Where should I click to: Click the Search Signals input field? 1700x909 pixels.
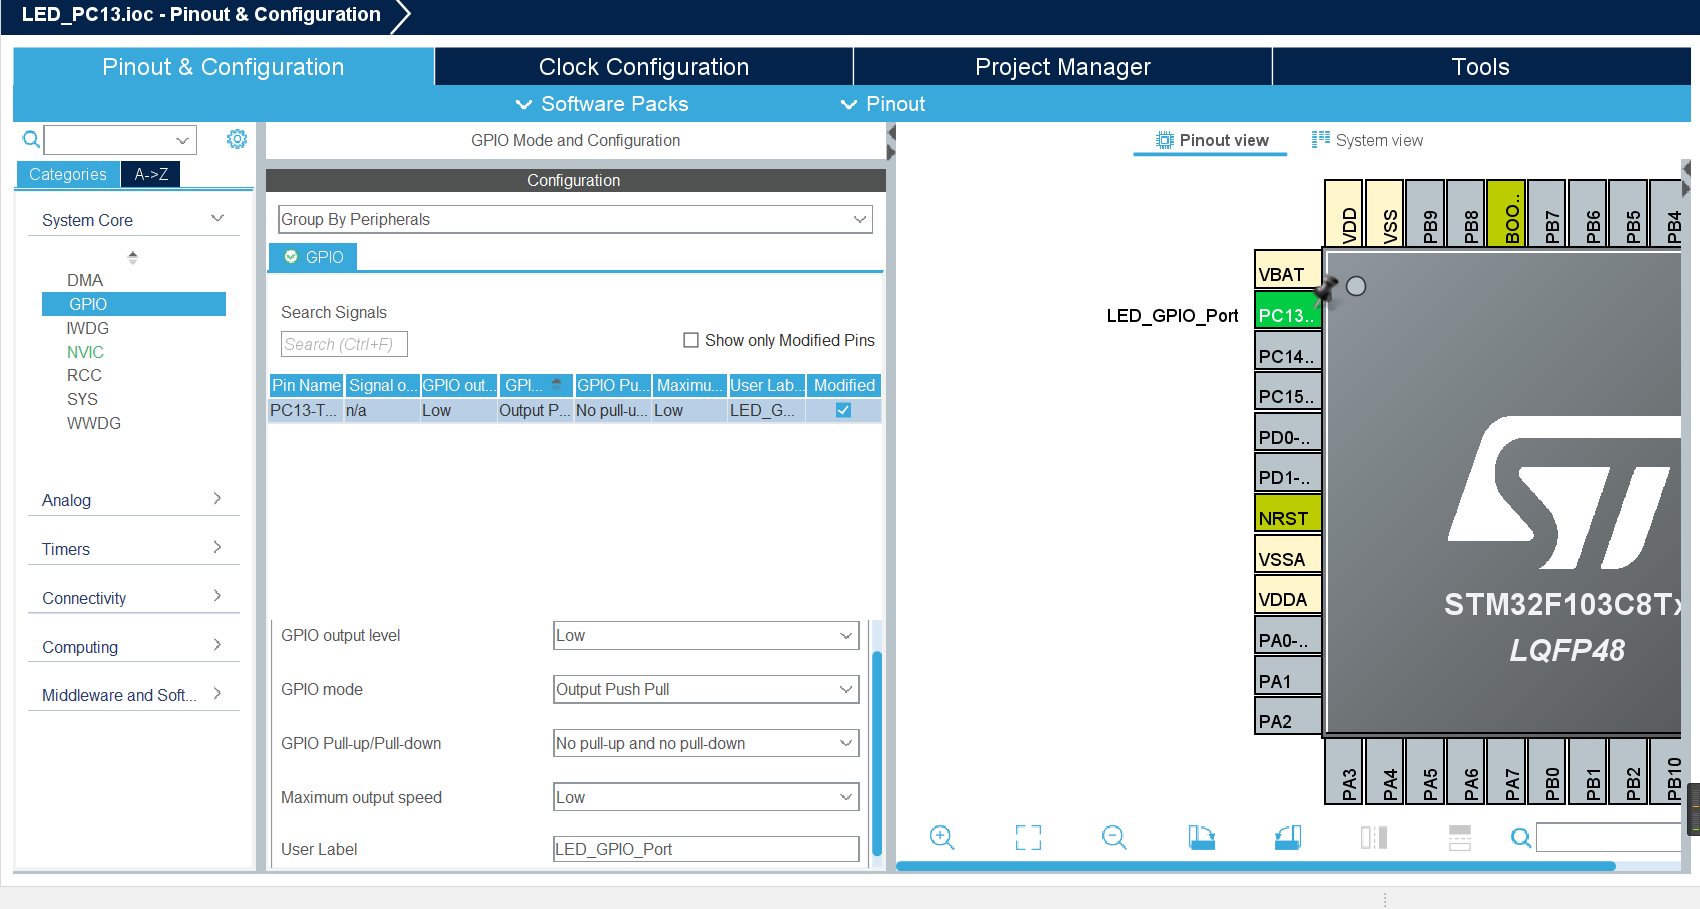(x=344, y=344)
